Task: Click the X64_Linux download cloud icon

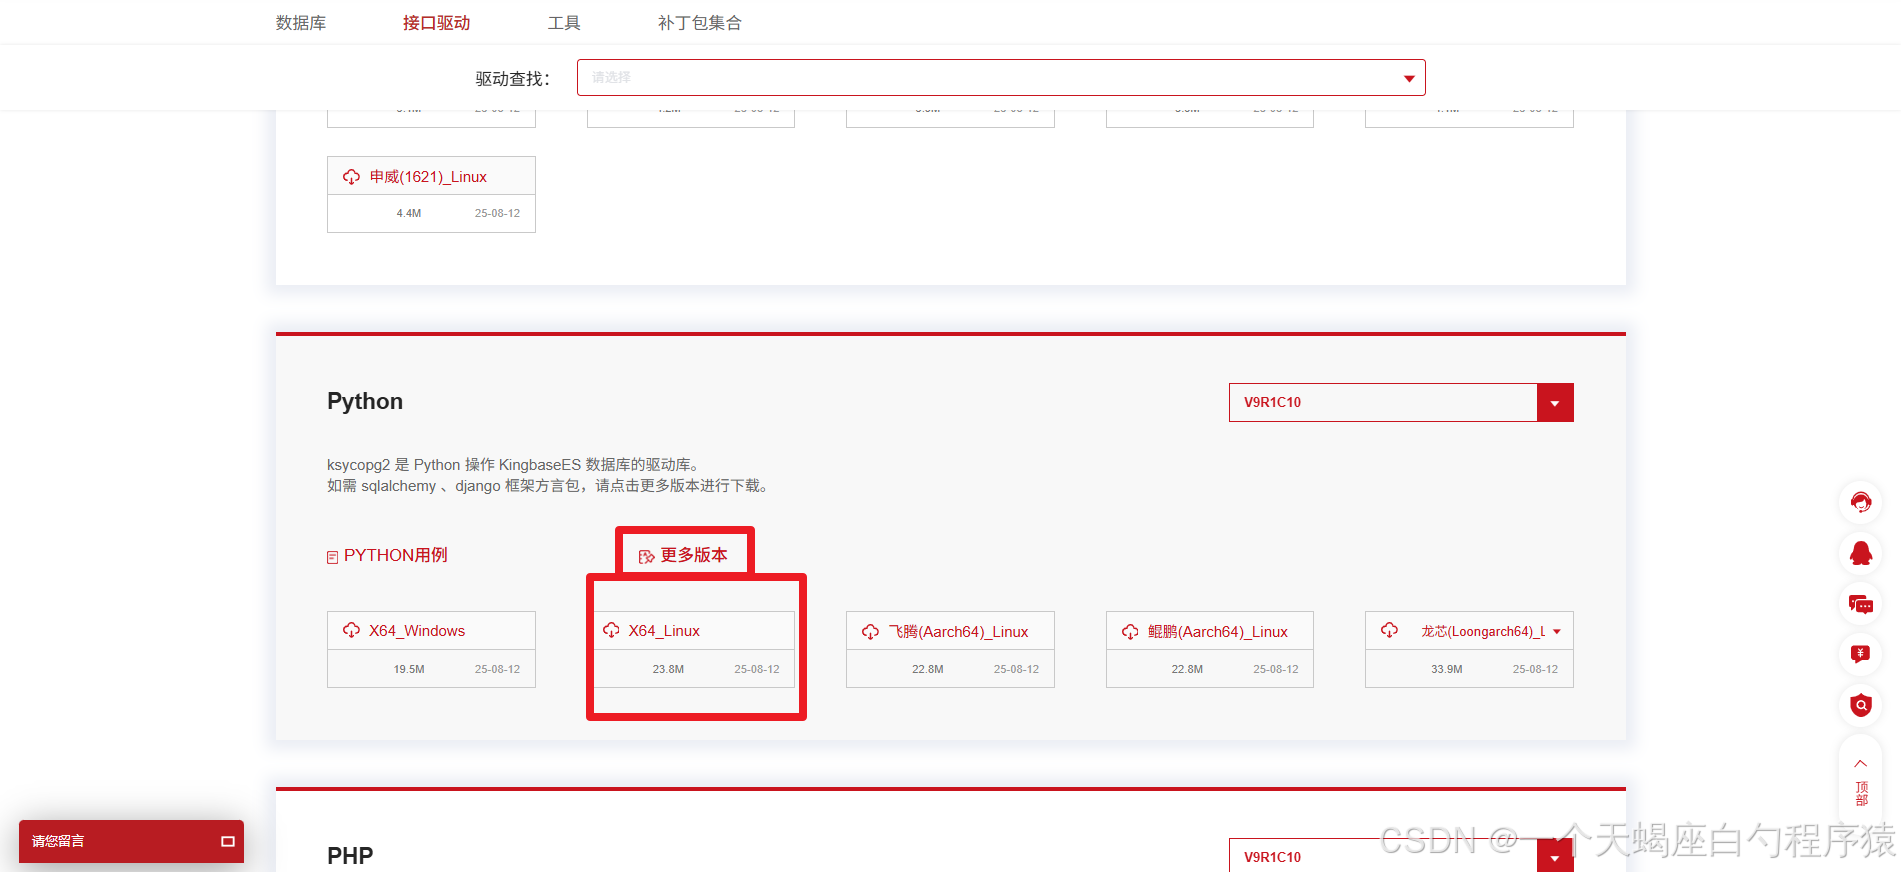Action: point(611,630)
